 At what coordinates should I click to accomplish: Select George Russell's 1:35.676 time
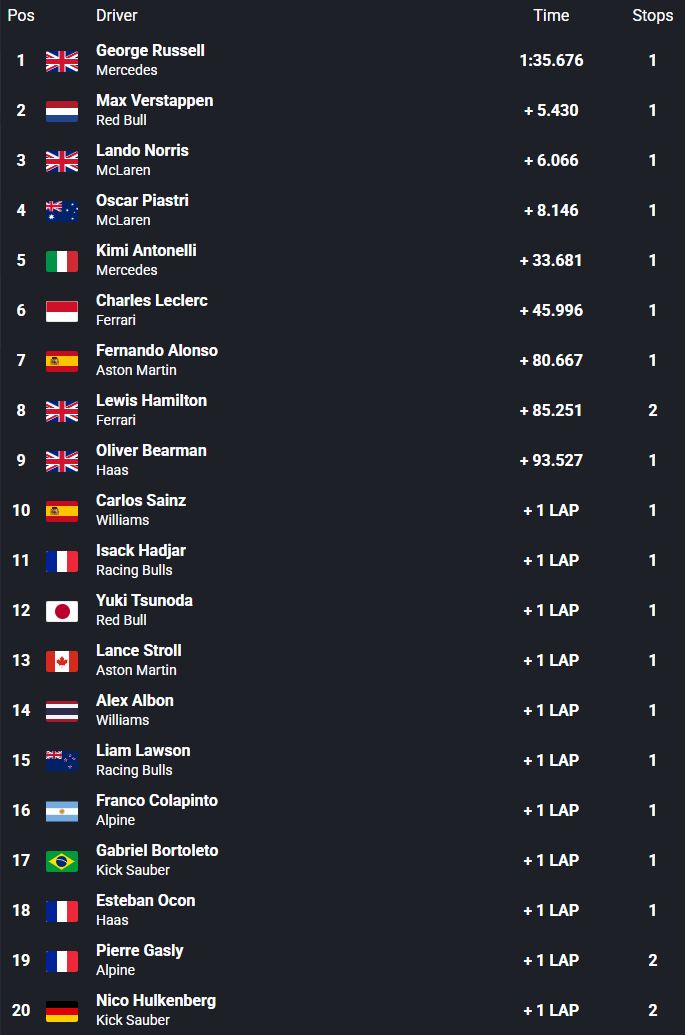pos(551,60)
